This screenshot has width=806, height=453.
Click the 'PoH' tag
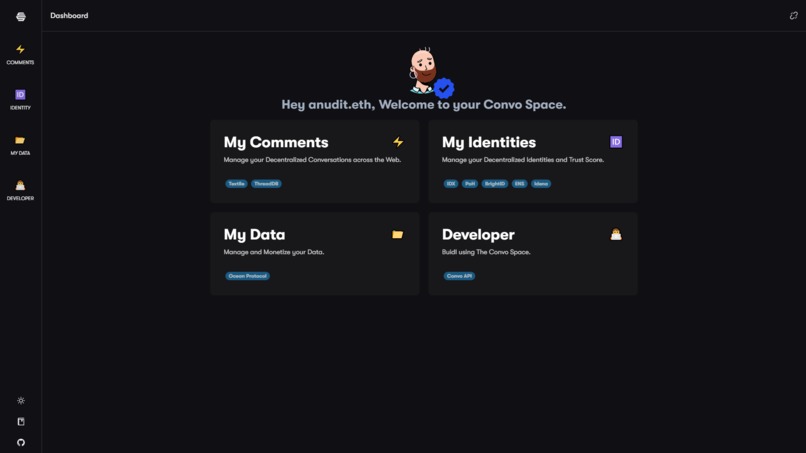pos(470,184)
